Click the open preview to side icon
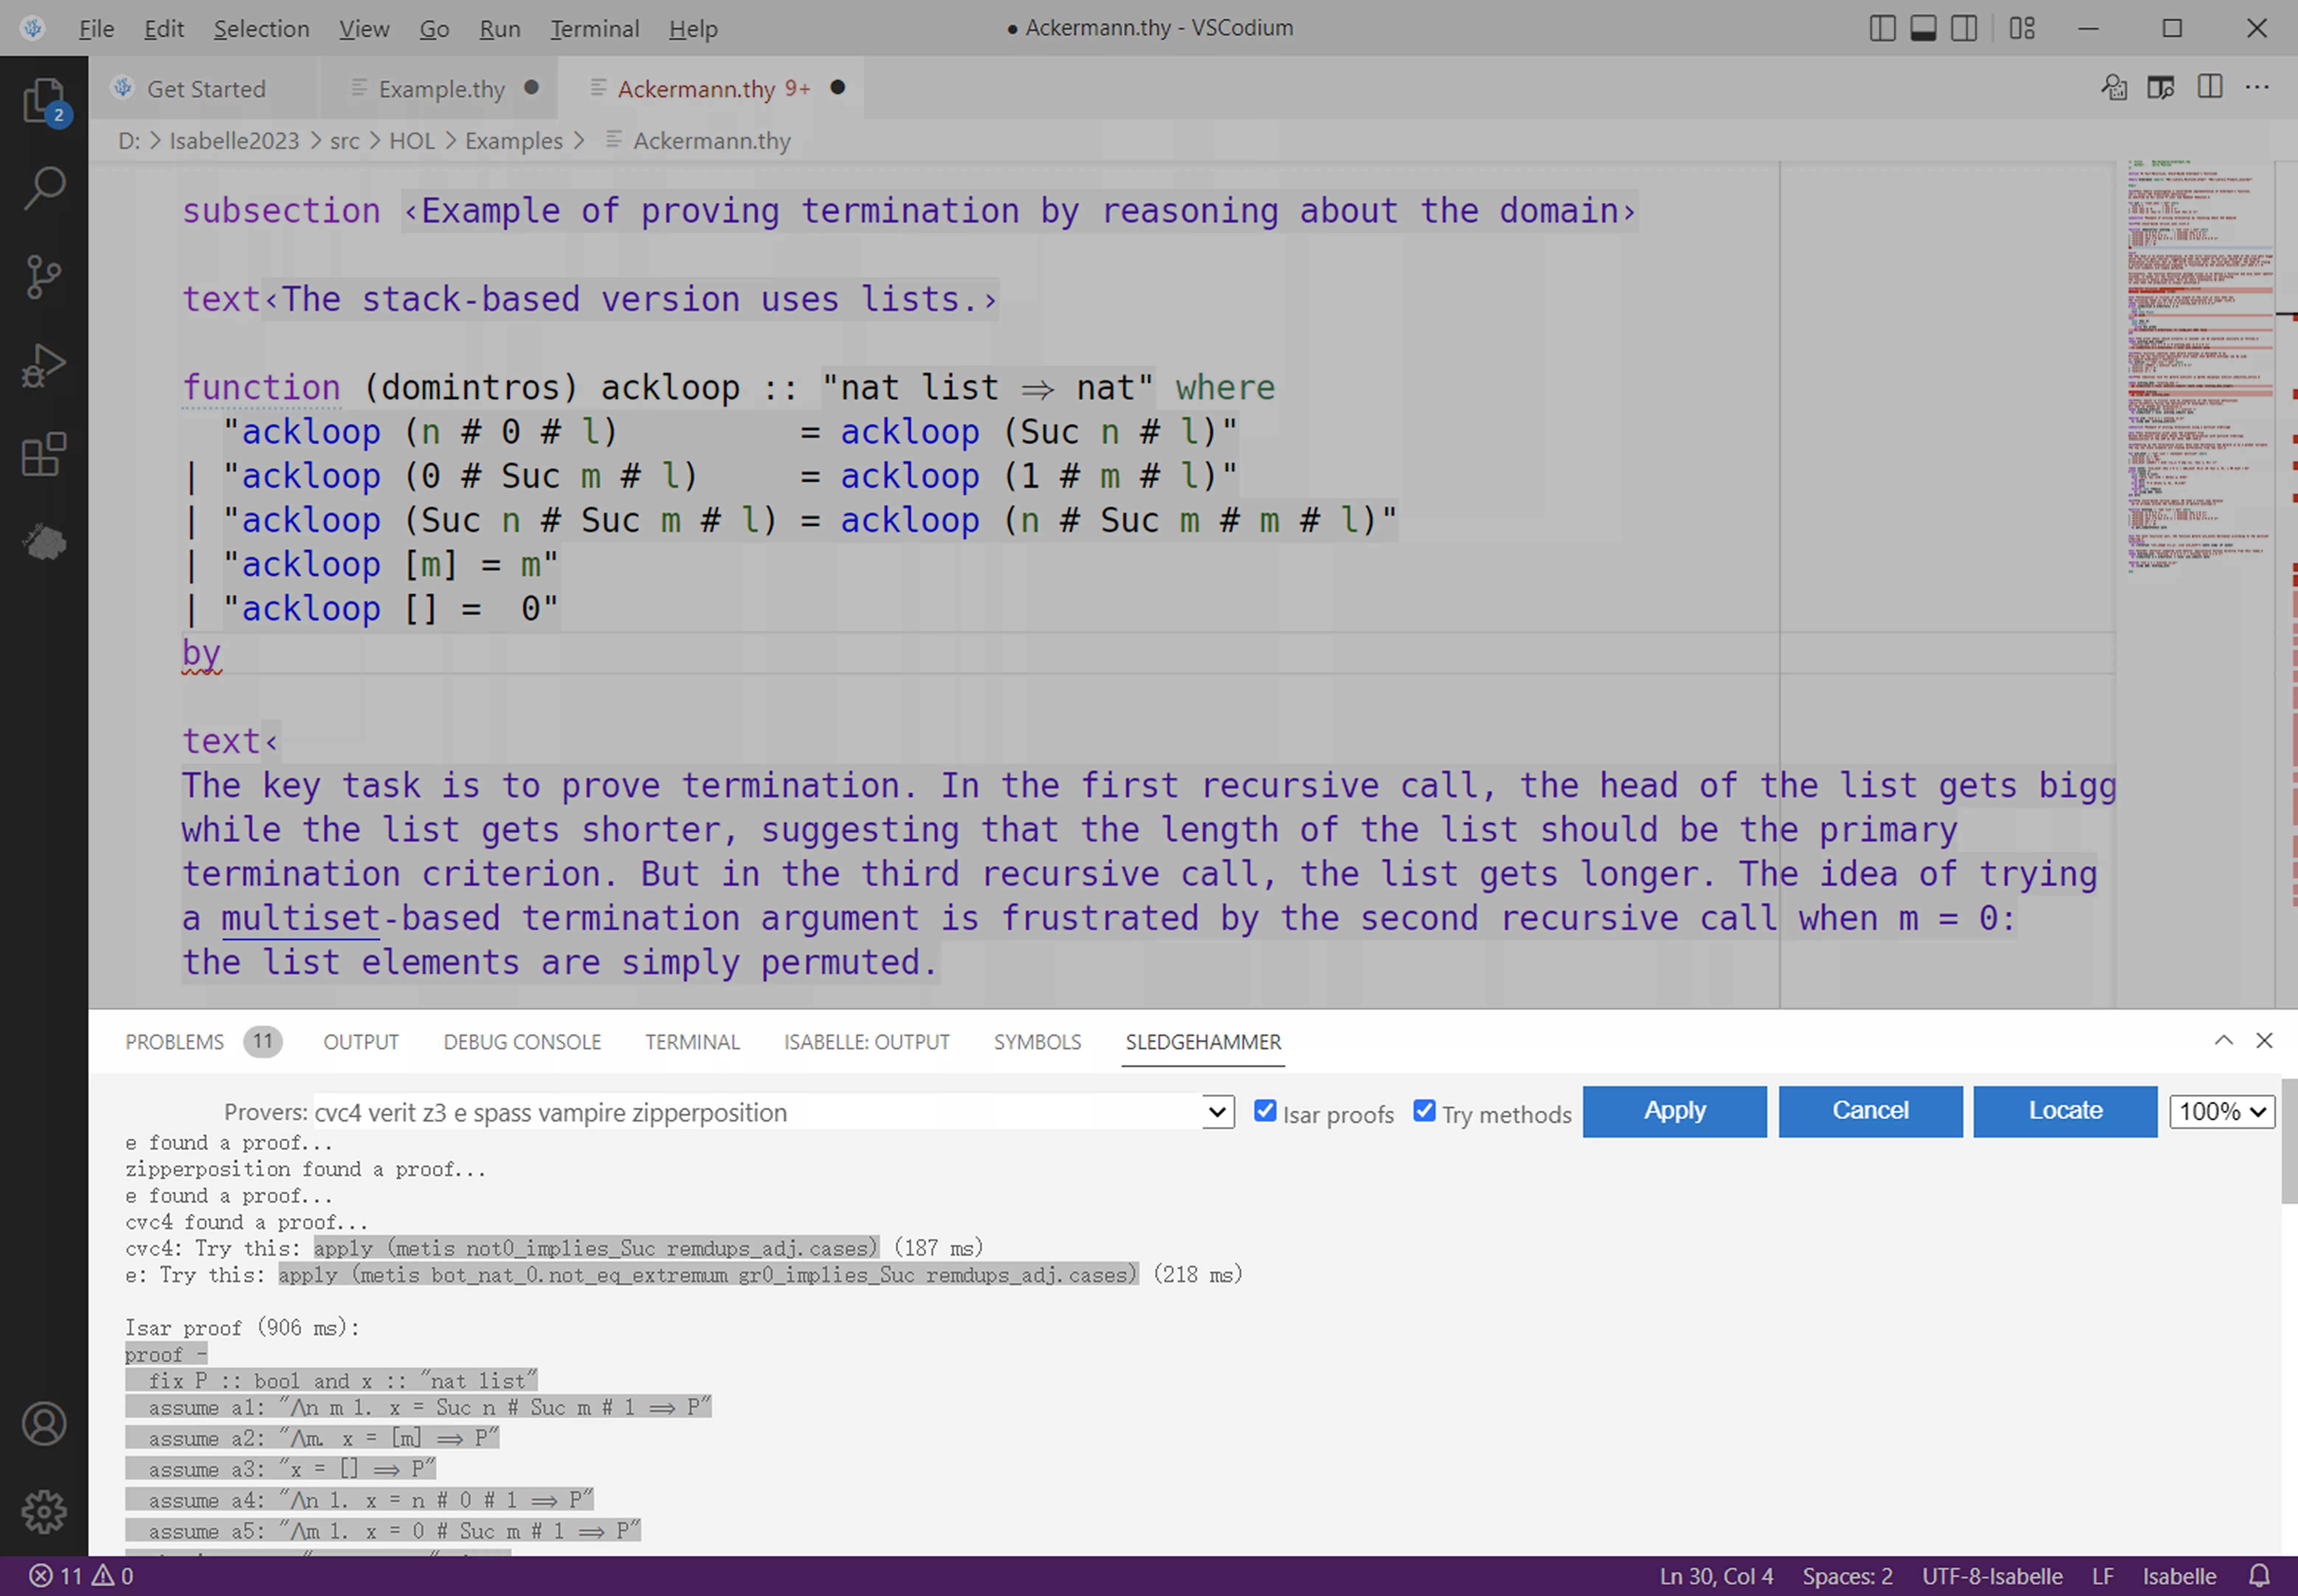Image resolution: width=2298 pixels, height=1596 pixels. pos(2161,88)
